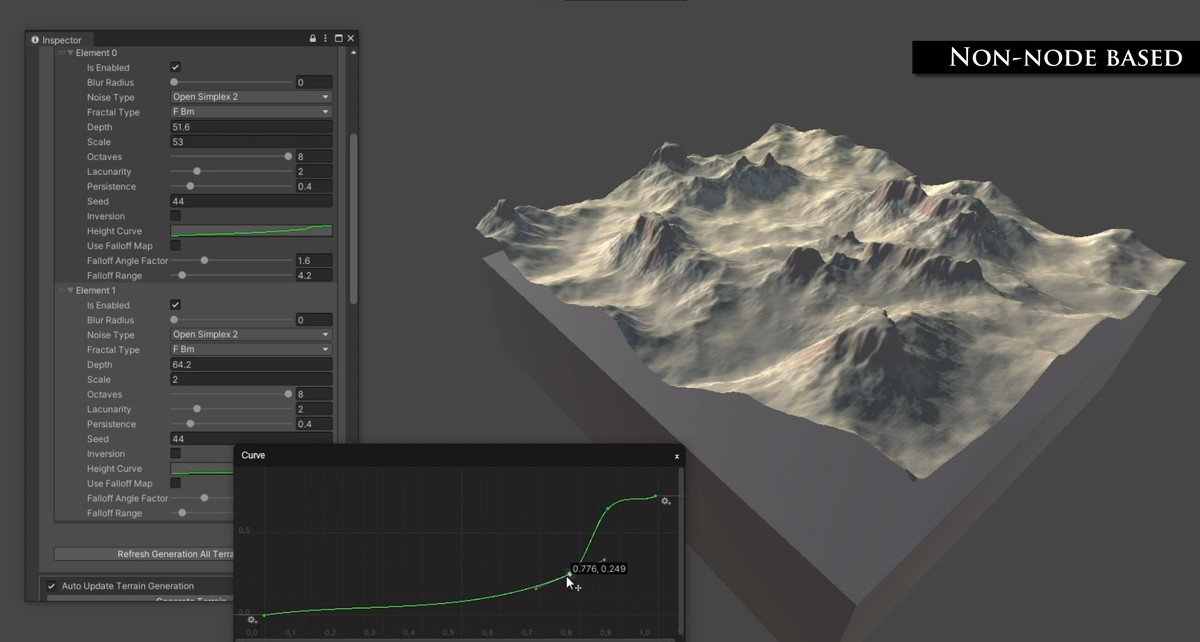Click the Inspector maximize panel icon
The height and width of the screenshot is (642, 1200).
coord(338,39)
